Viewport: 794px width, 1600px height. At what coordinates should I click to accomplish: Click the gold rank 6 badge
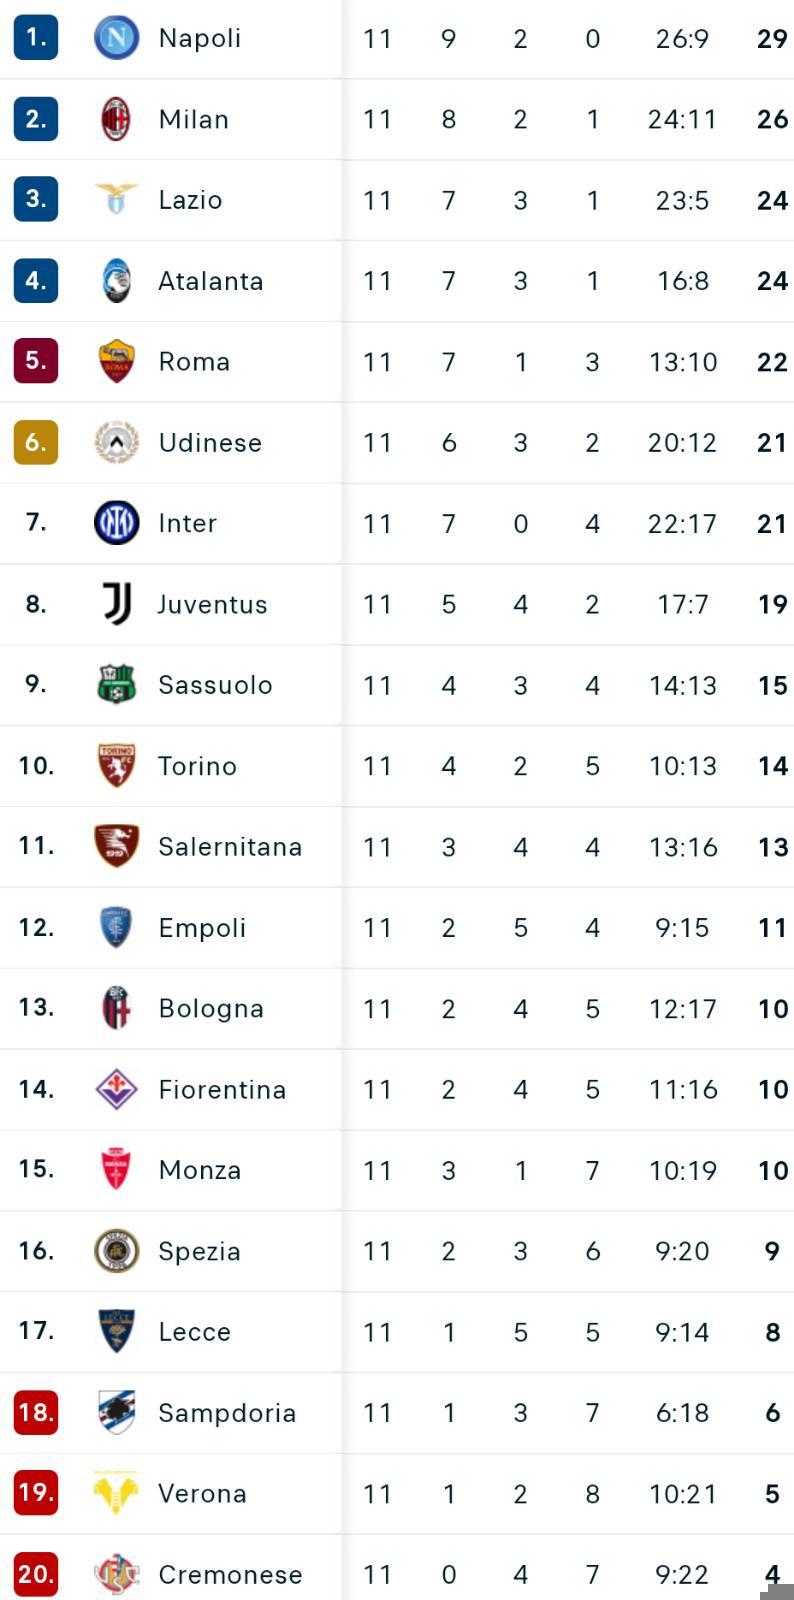(x=36, y=442)
